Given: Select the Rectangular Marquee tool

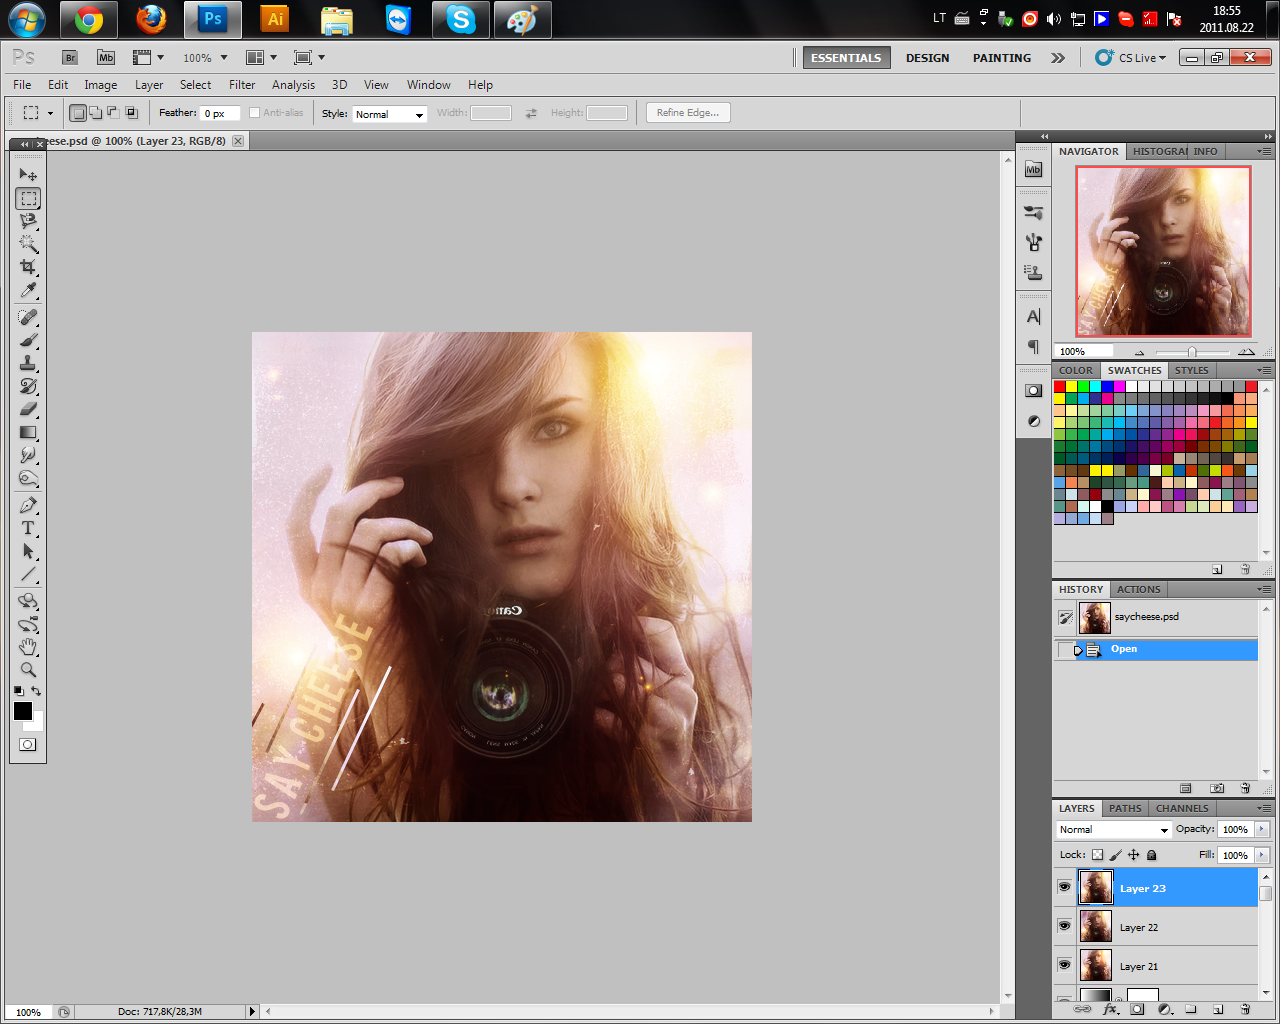Looking at the screenshot, I should (28, 198).
